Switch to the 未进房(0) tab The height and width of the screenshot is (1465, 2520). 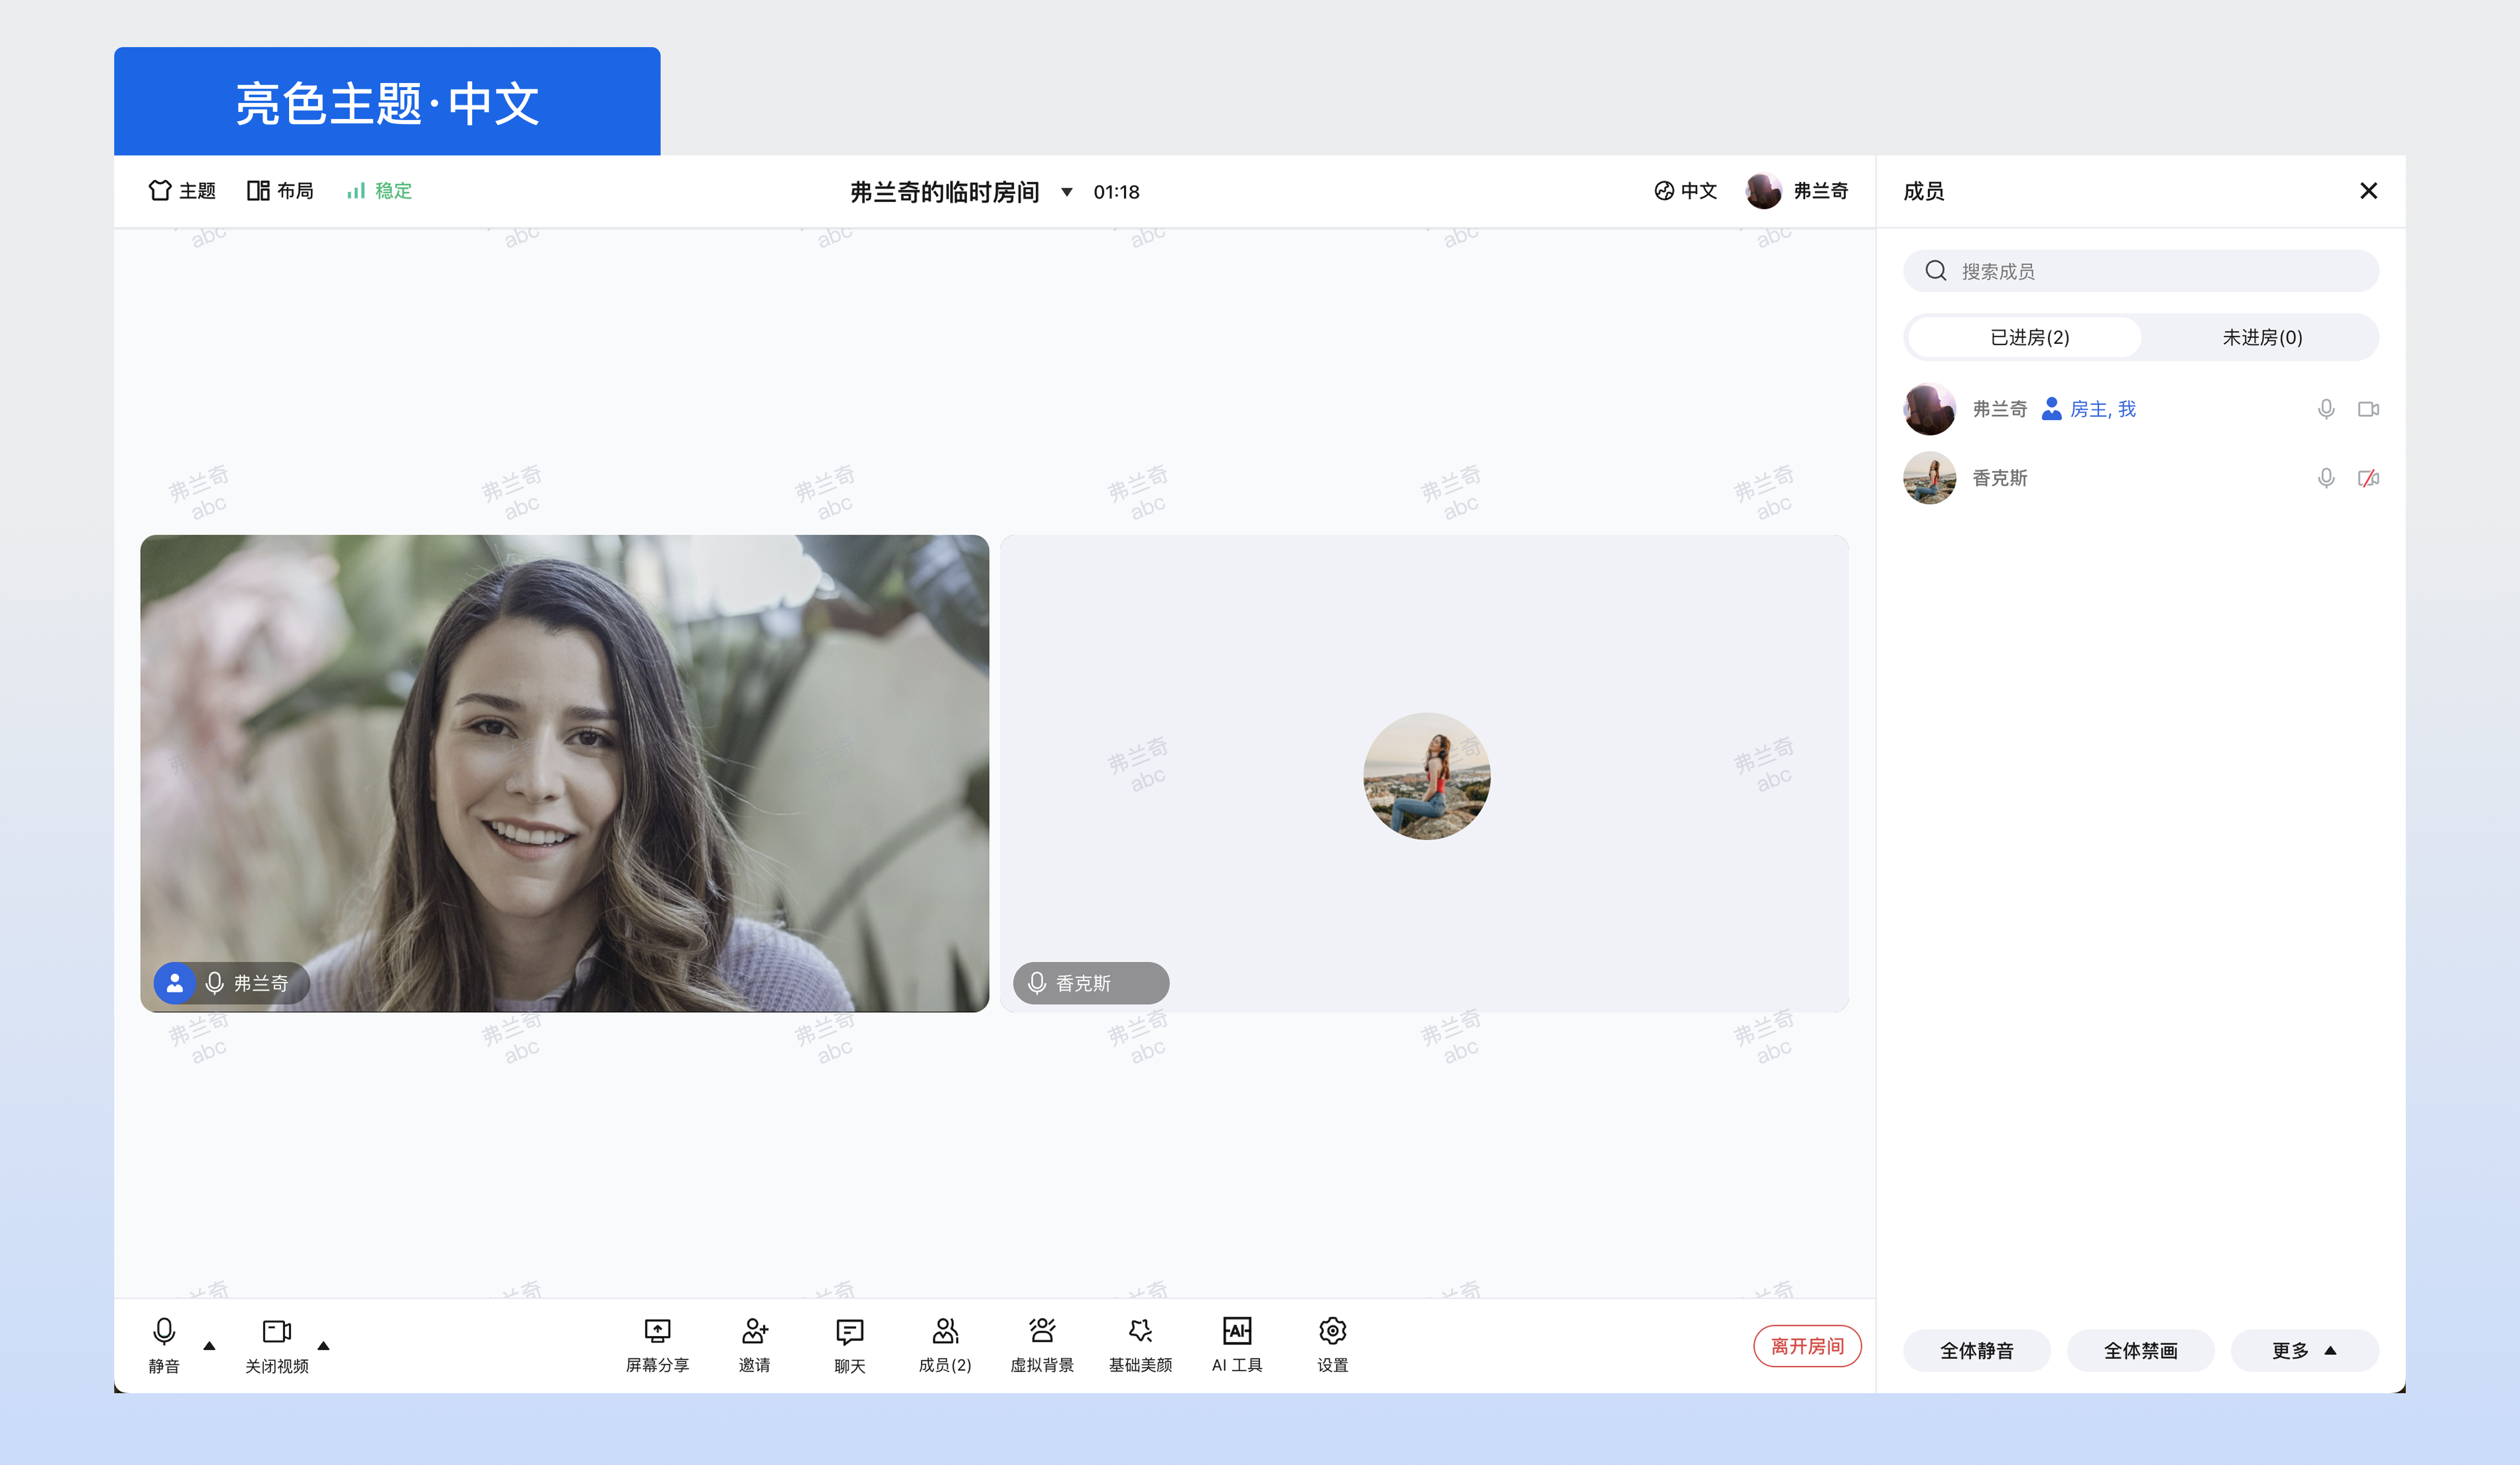click(x=2261, y=337)
